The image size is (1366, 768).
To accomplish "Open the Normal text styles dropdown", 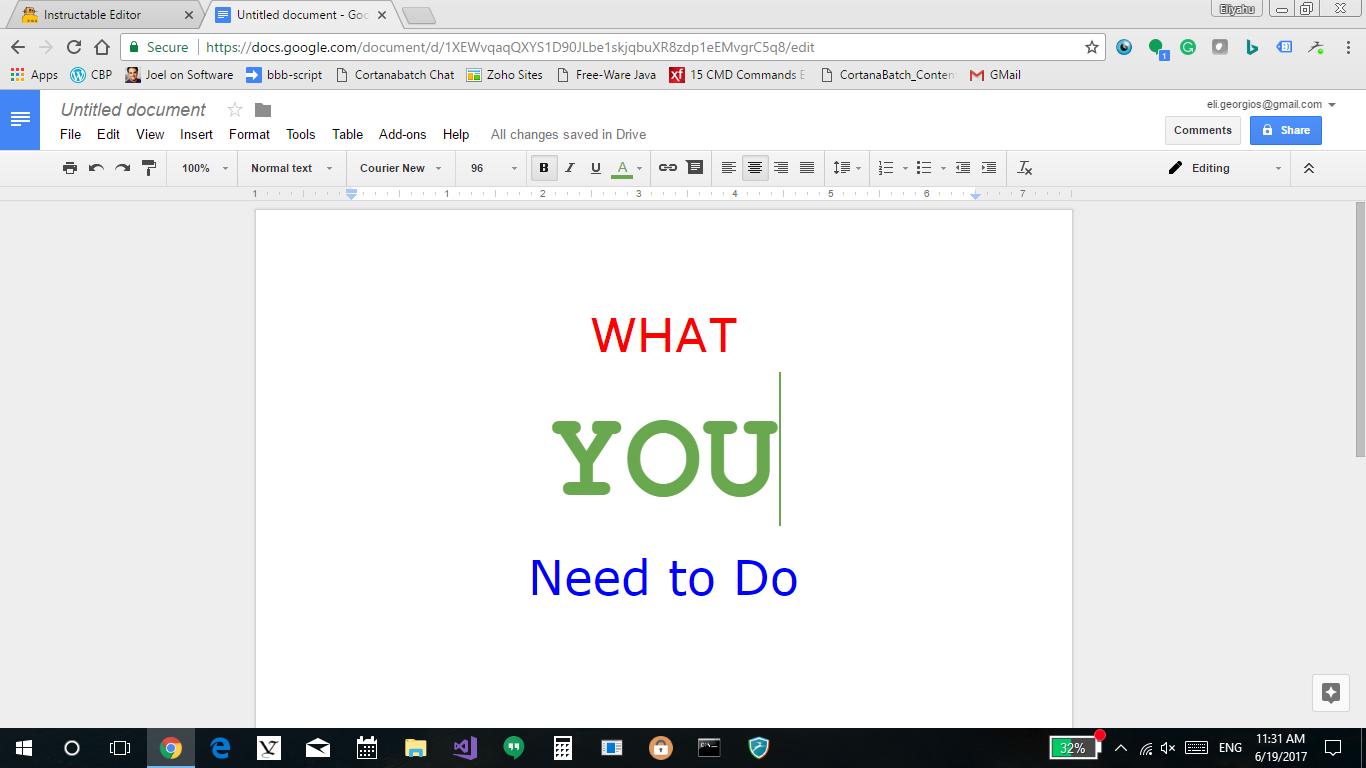I will 292,168.
